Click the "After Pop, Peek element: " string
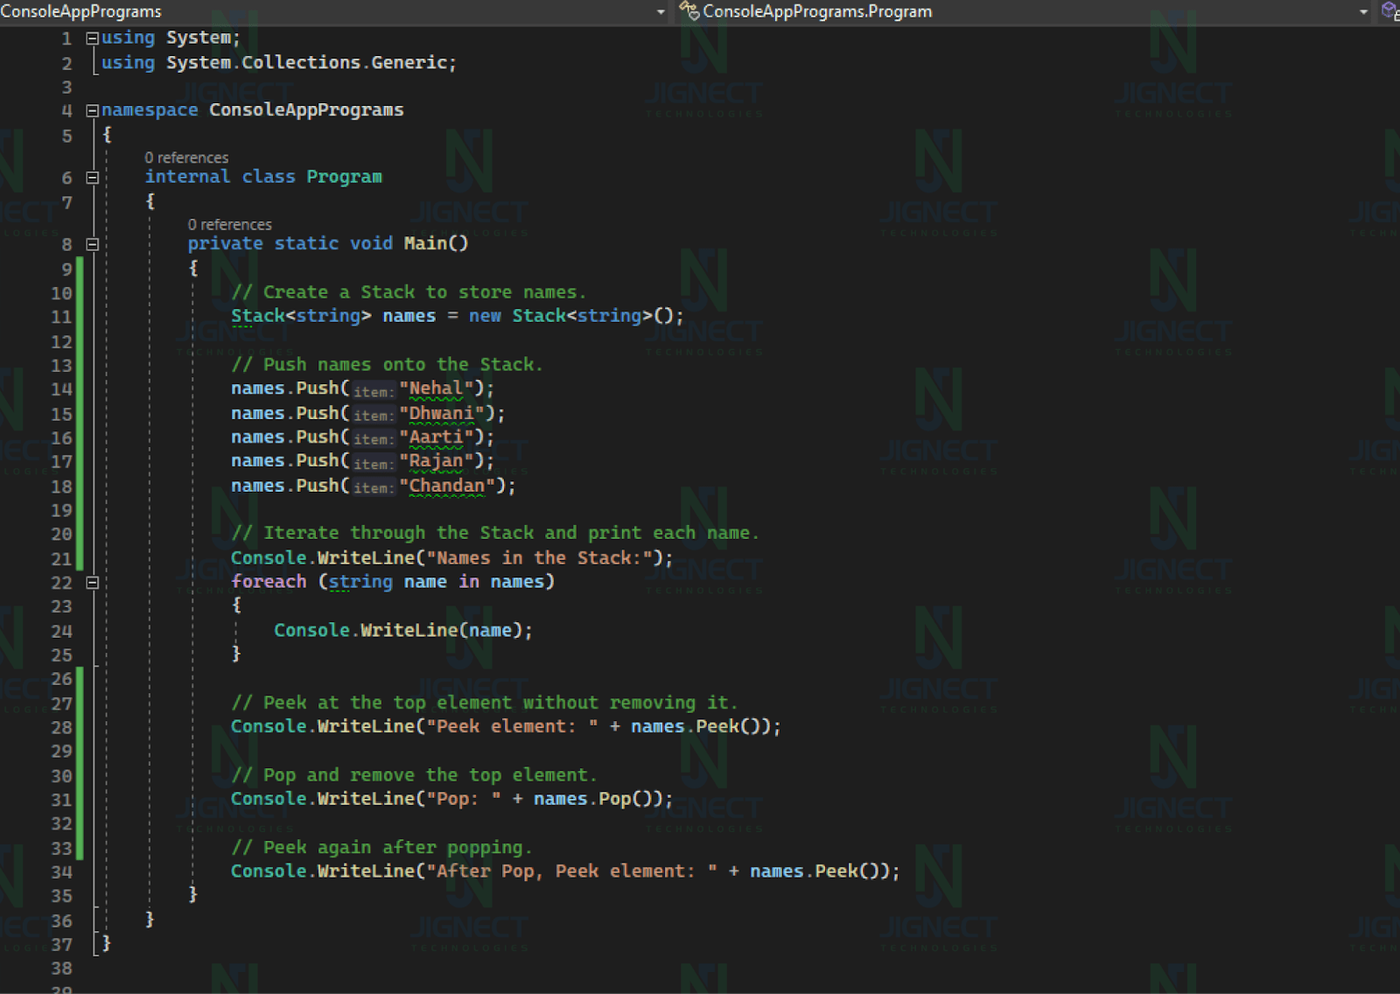1400x994 pixels. pyautogui.click(x=572, y=872)
